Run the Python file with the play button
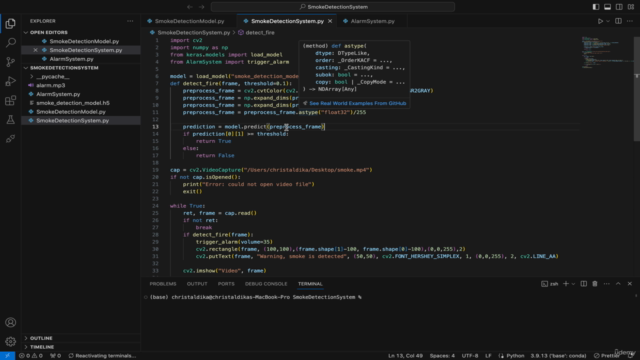Viewport: 640px width, 360px height. coord(600,21)
